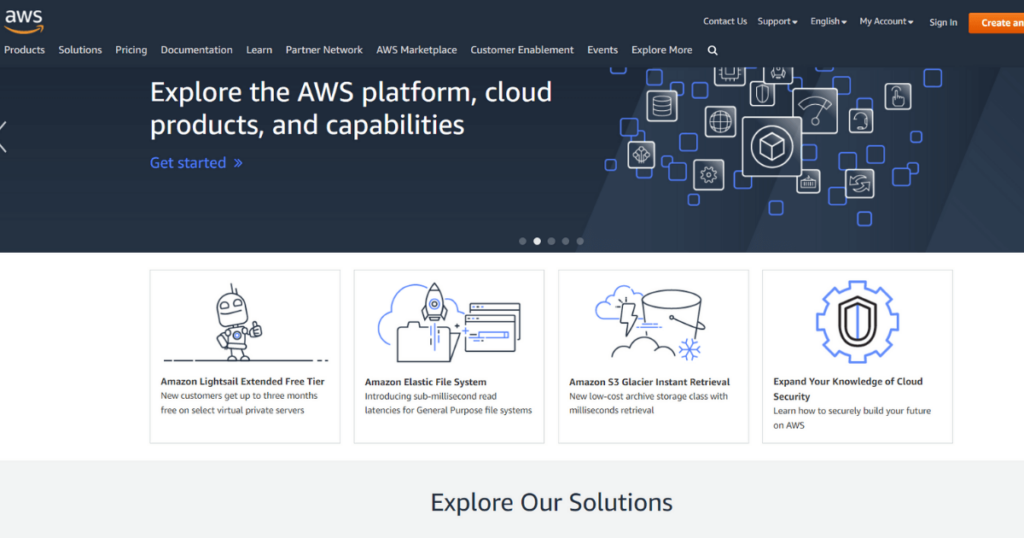Screen dimensions: 1024x538
Task: Open Expand Your Knowledge of Cloud Security title
Action: click(848, 388)
